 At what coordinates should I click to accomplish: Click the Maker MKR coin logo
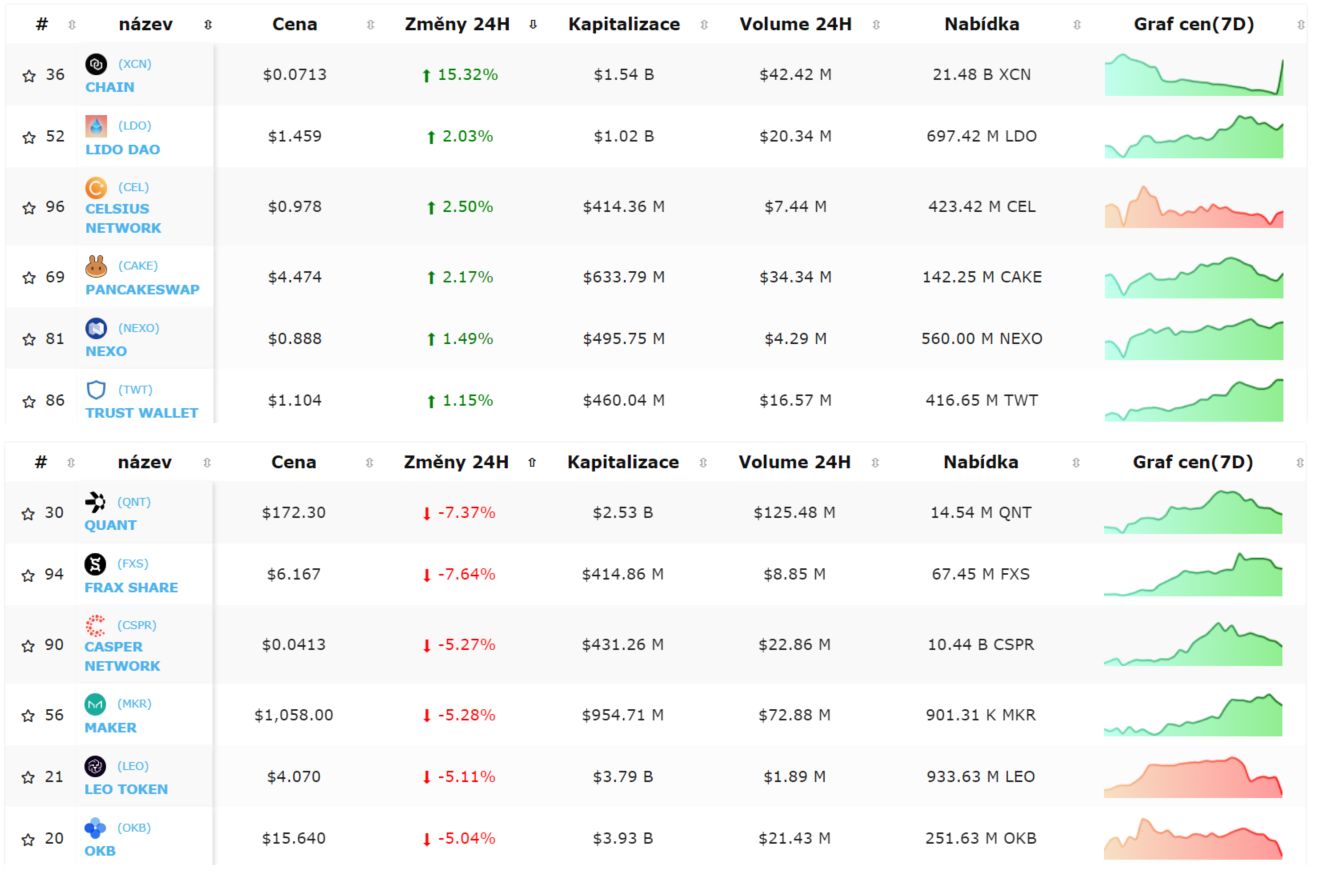[95, 704]
